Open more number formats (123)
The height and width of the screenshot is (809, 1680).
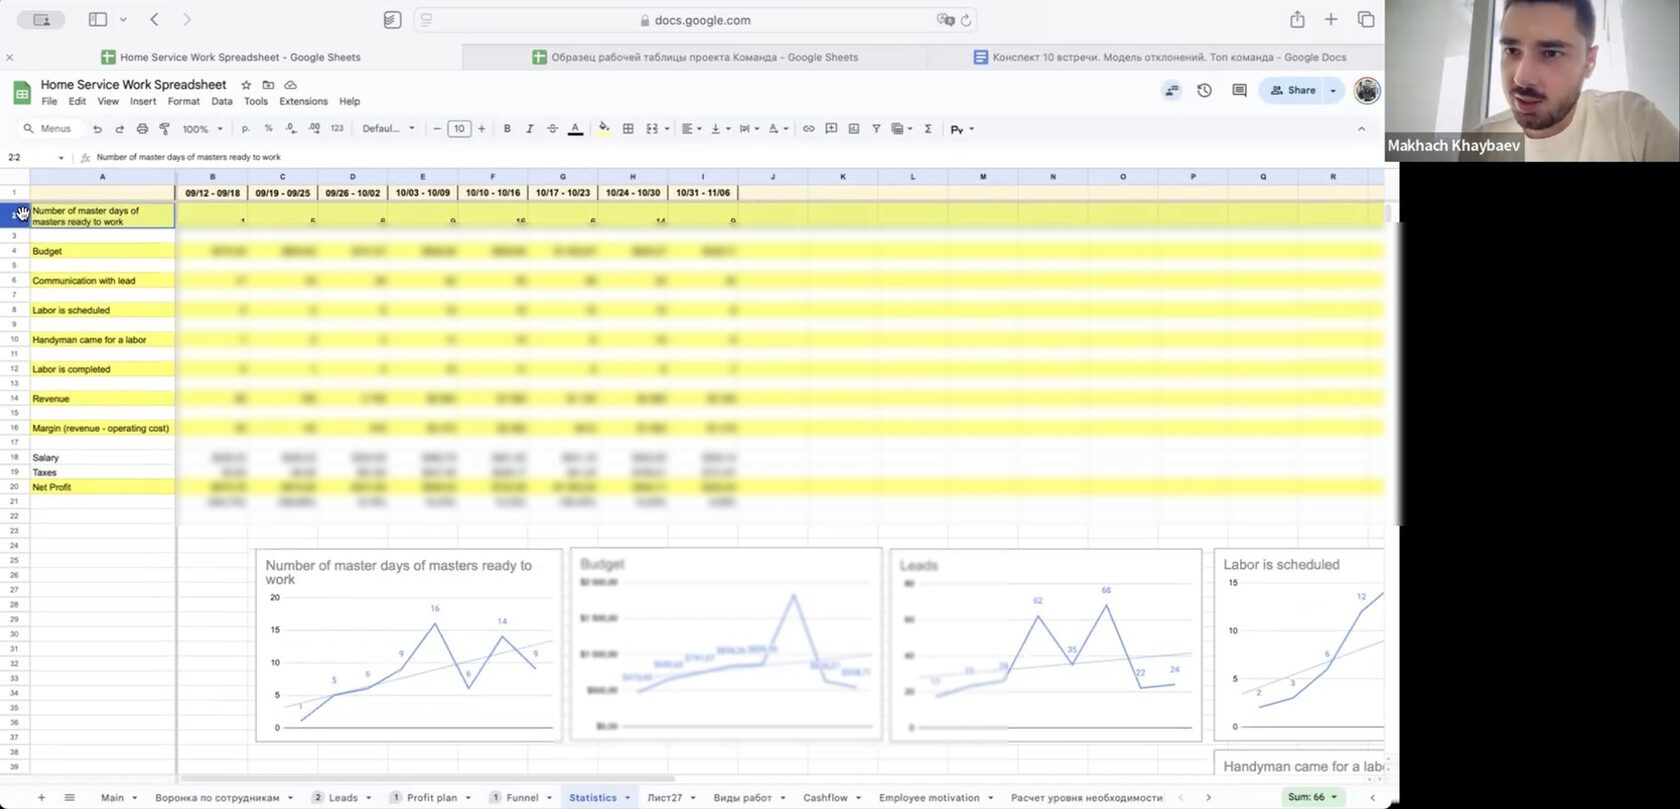pyautogui.click(x=337, y=129)
